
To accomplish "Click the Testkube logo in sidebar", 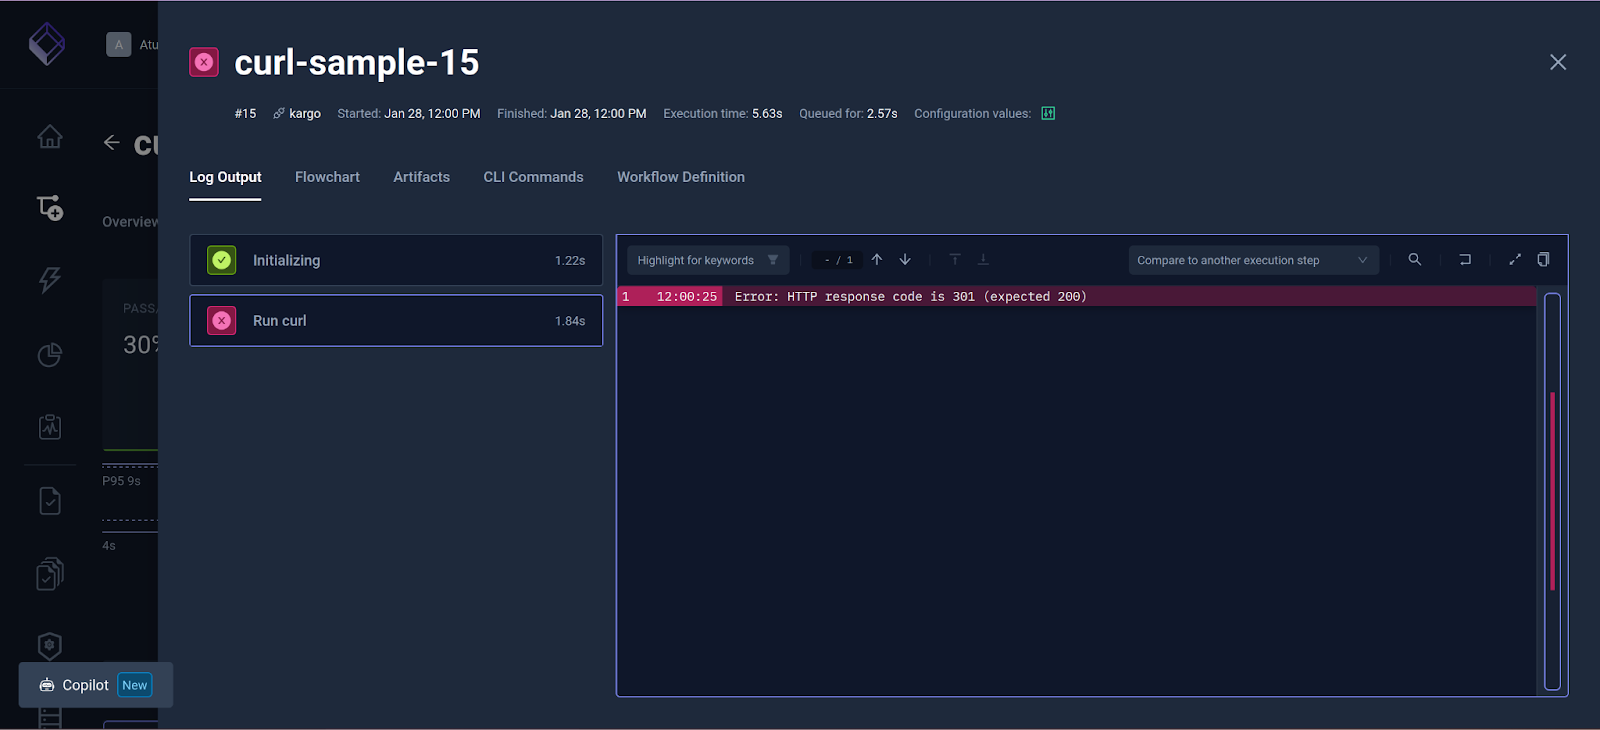I will [x=47, y=44].
